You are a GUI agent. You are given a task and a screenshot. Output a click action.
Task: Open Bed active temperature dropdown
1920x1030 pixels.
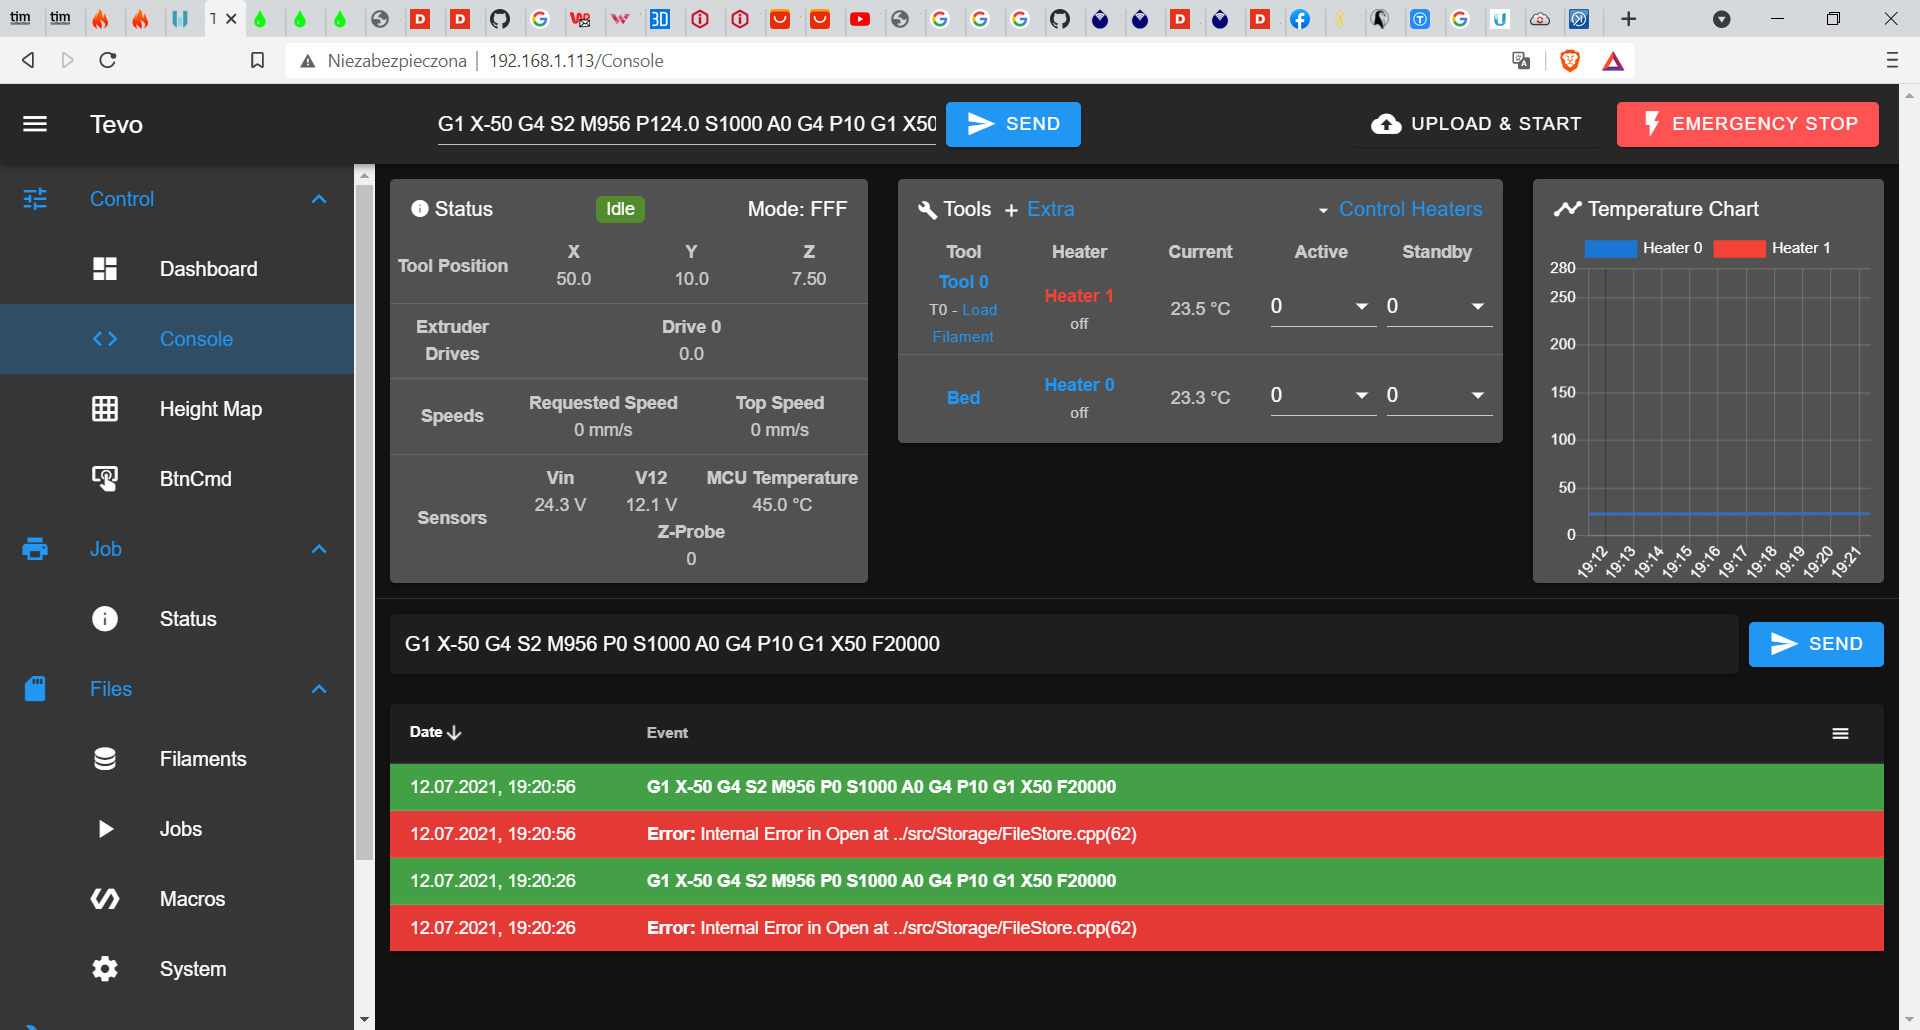(1361, 396)
